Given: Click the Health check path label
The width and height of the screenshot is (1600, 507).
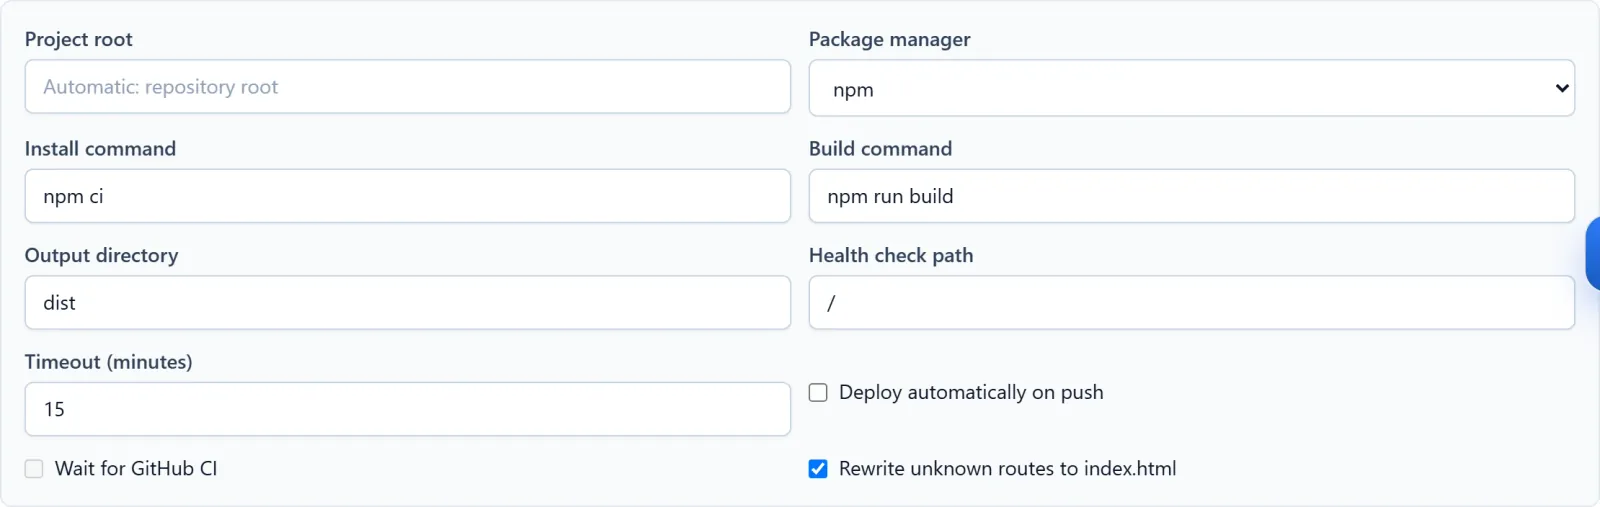Looking at the screenshot, I should 891,255.
